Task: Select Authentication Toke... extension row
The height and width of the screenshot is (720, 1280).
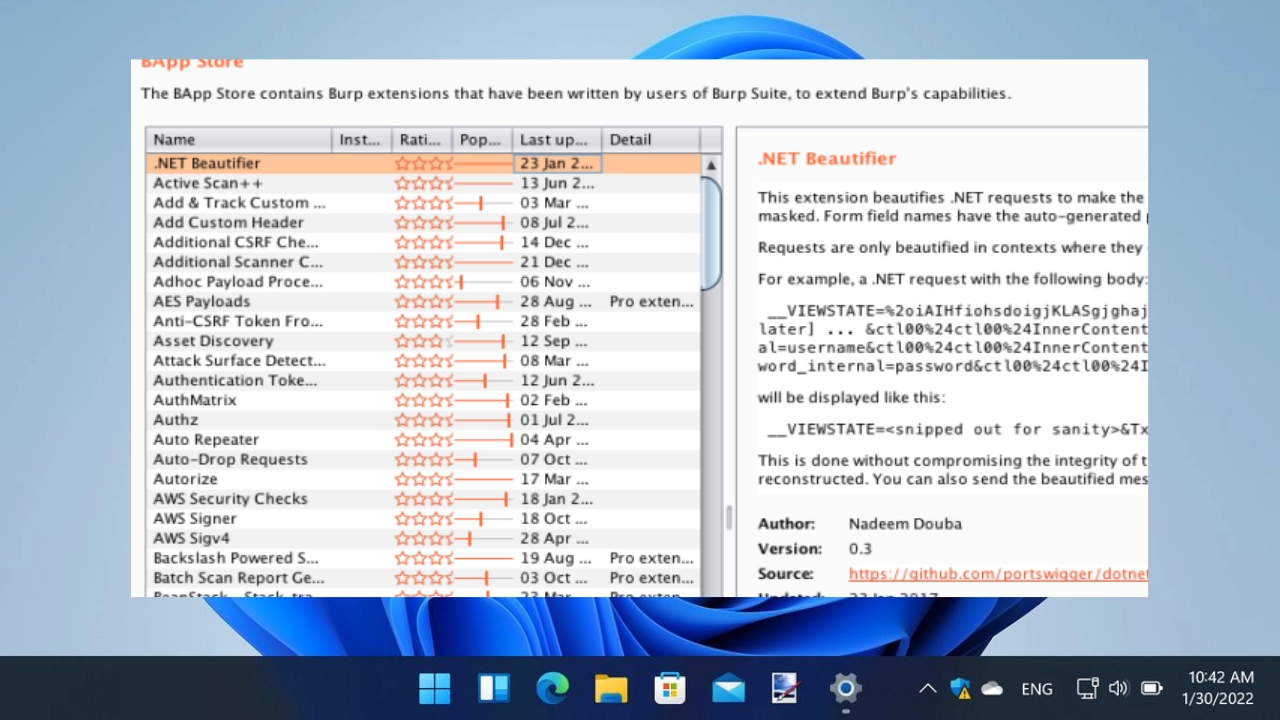Action: [423, 380]
